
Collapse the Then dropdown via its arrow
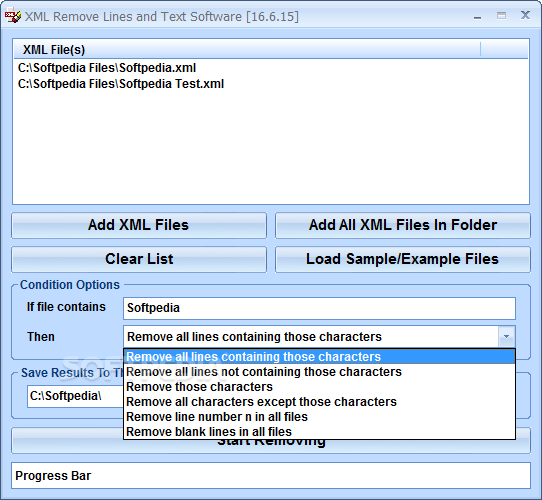[506, 336]
